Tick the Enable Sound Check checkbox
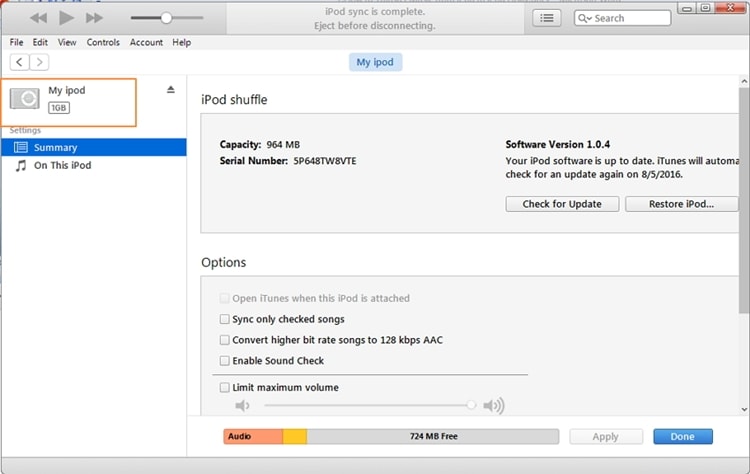Viewport: 750px width, 474px height. tap(224, 361)
